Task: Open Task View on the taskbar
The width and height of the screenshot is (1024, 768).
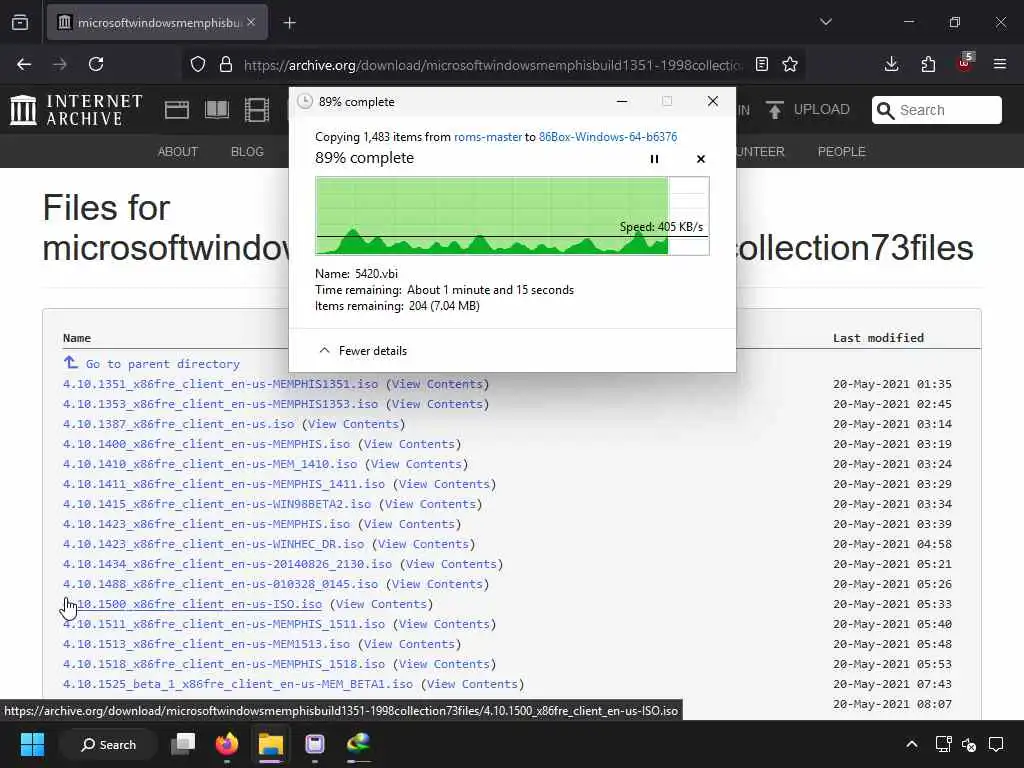Action: 183,744
